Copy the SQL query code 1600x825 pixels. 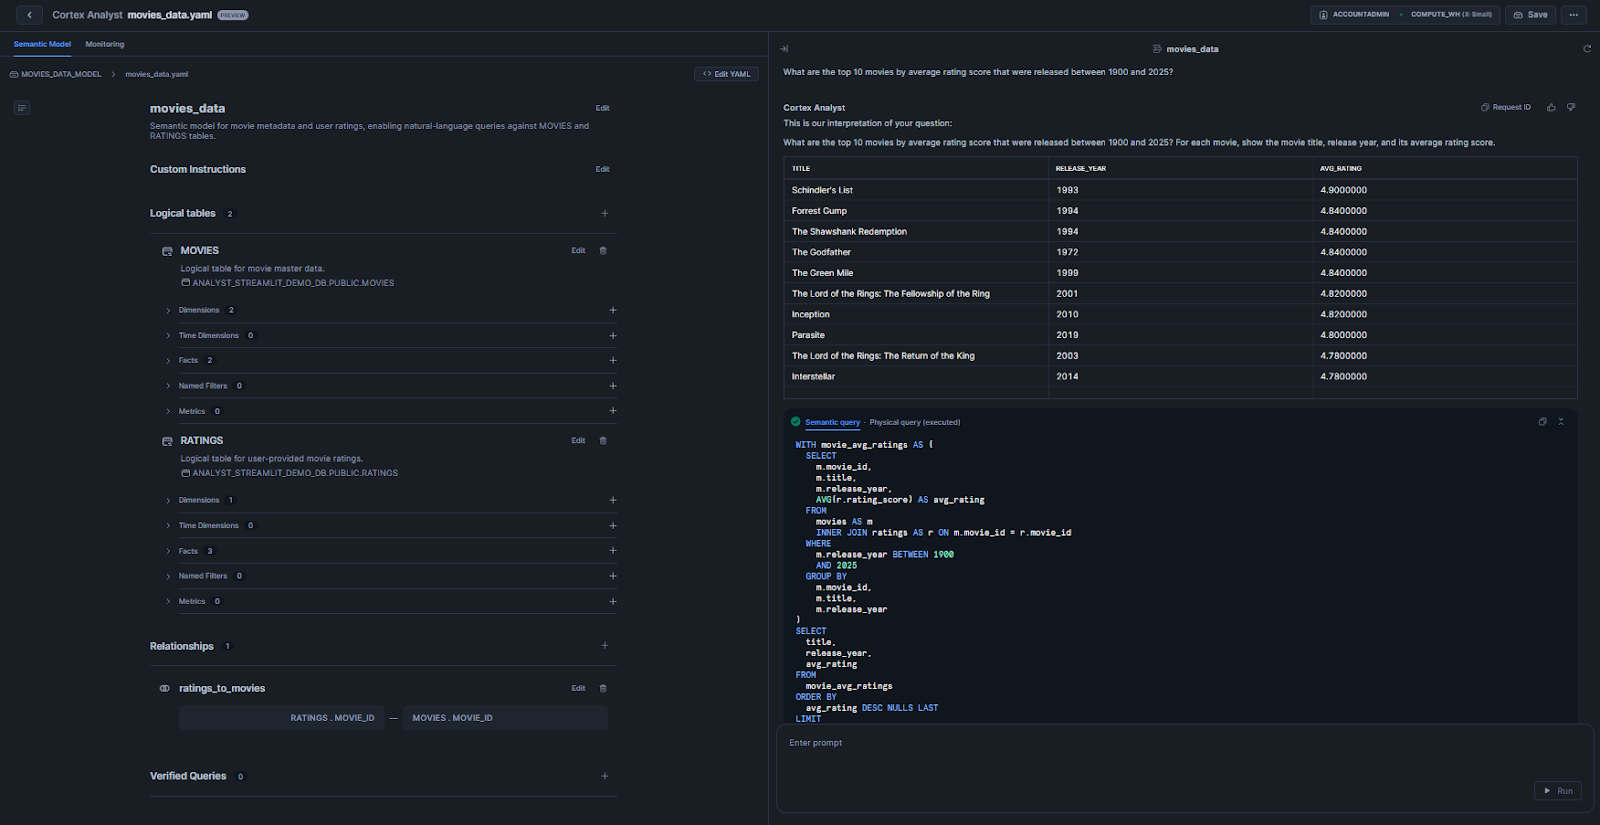1542,422
